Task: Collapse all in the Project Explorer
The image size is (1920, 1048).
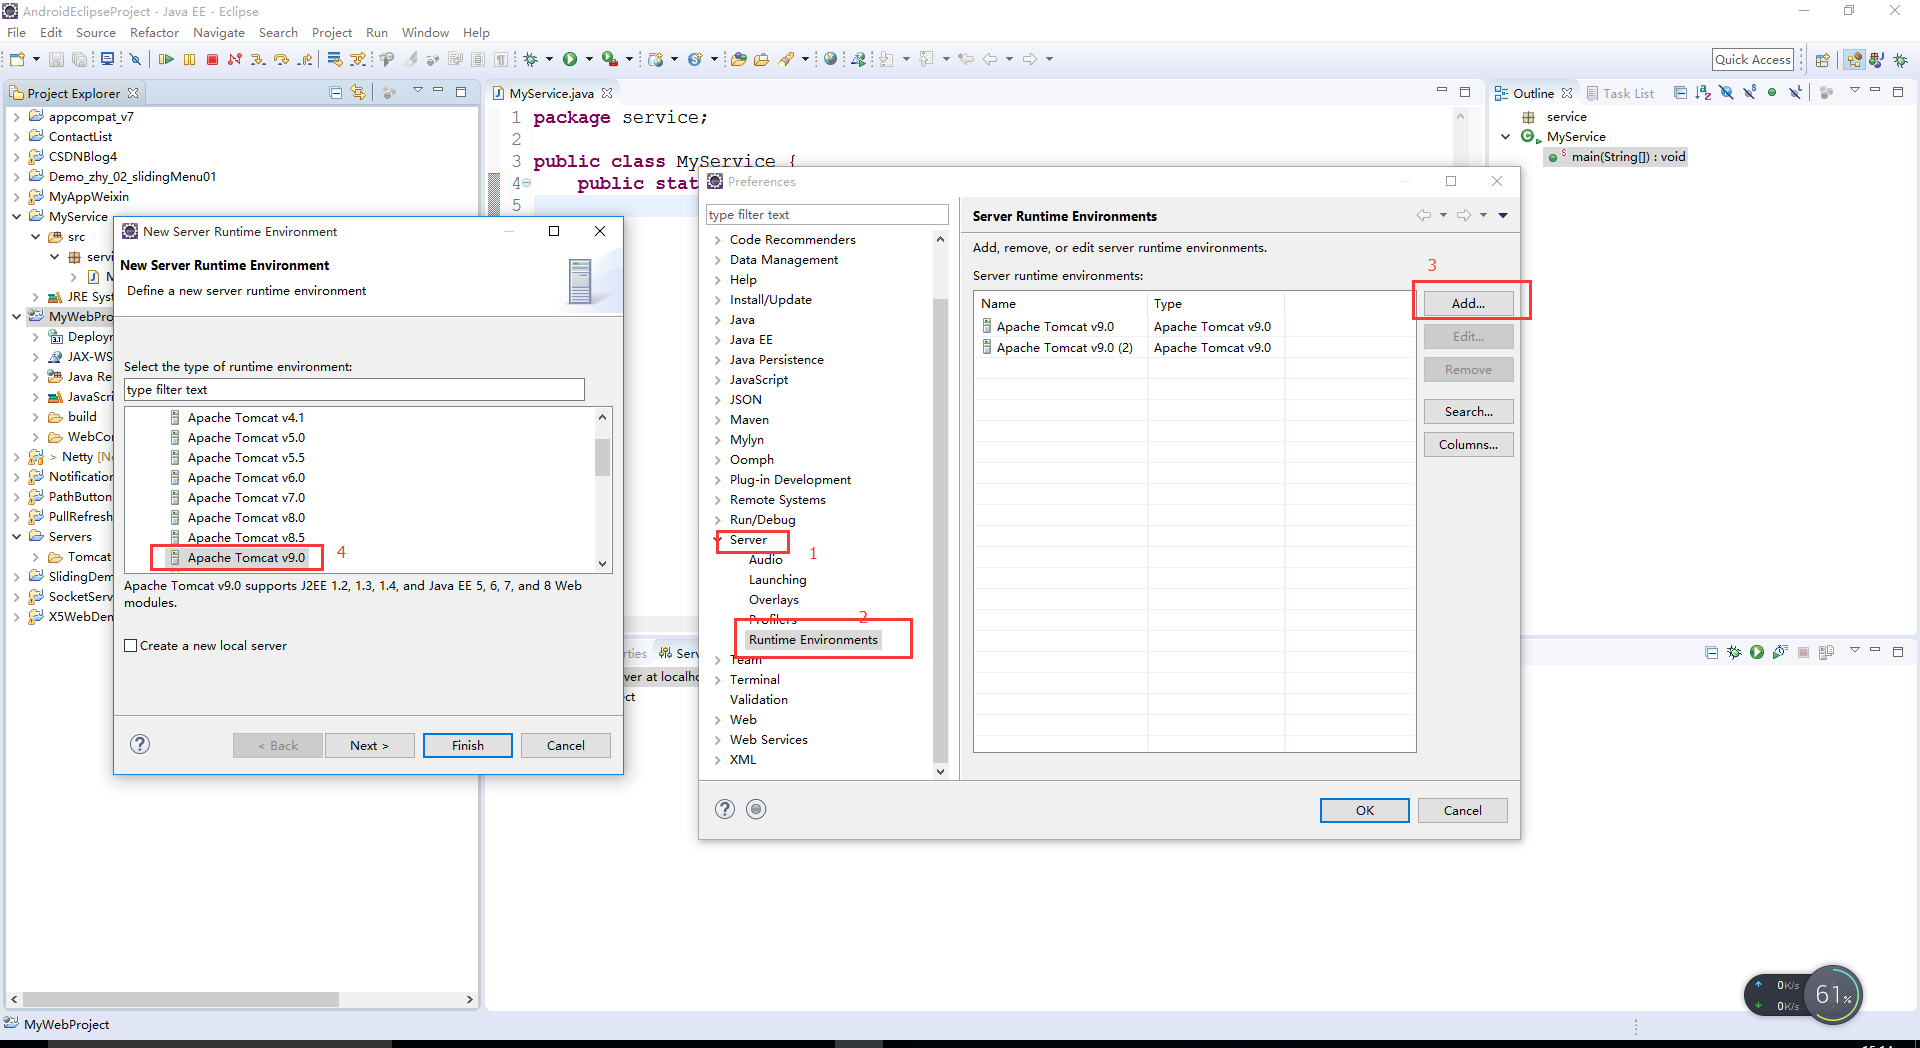Action: point(336,93)
